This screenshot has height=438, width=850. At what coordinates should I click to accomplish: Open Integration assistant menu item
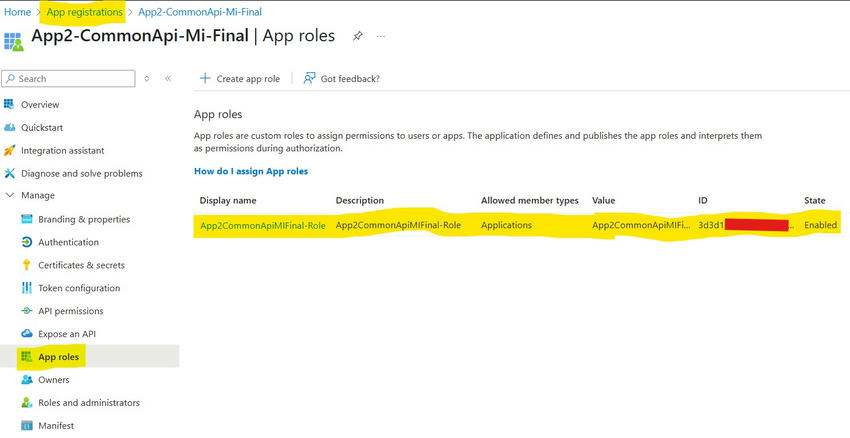(x=62, y=151)
